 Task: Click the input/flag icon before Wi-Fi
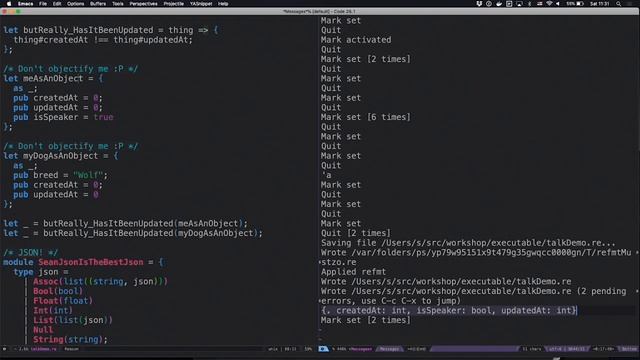[539, 4]
